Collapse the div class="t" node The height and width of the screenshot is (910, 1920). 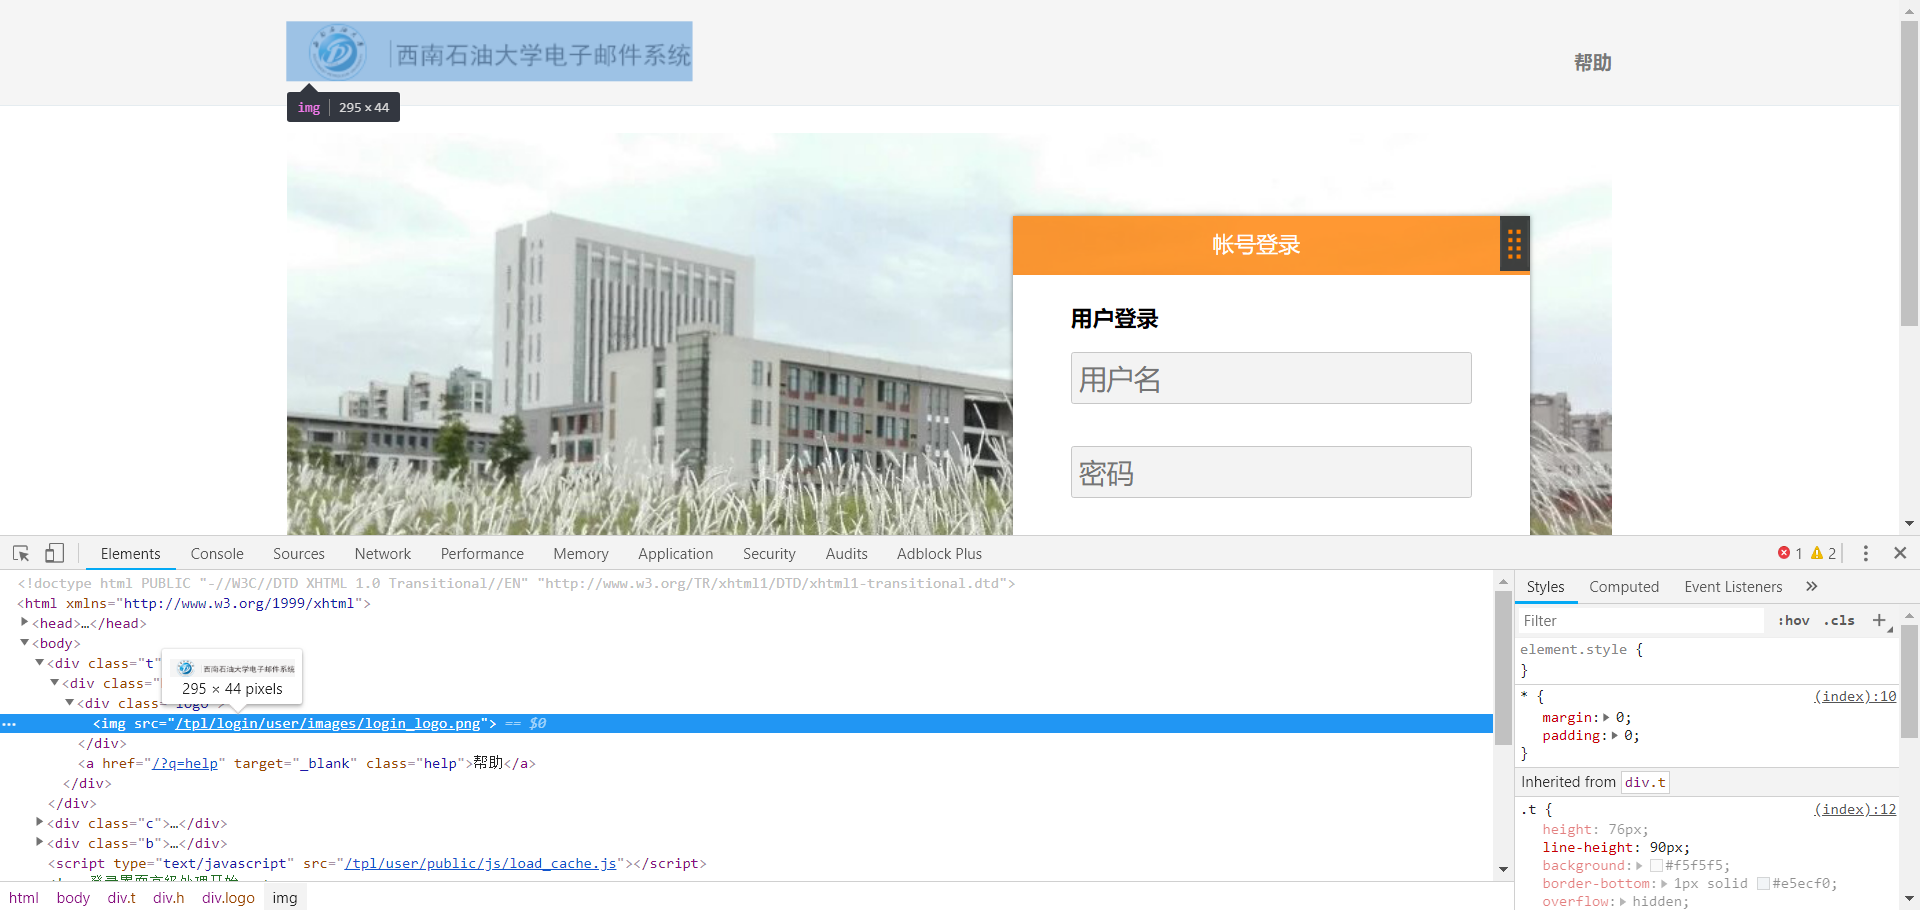click(x=40, y=663)
